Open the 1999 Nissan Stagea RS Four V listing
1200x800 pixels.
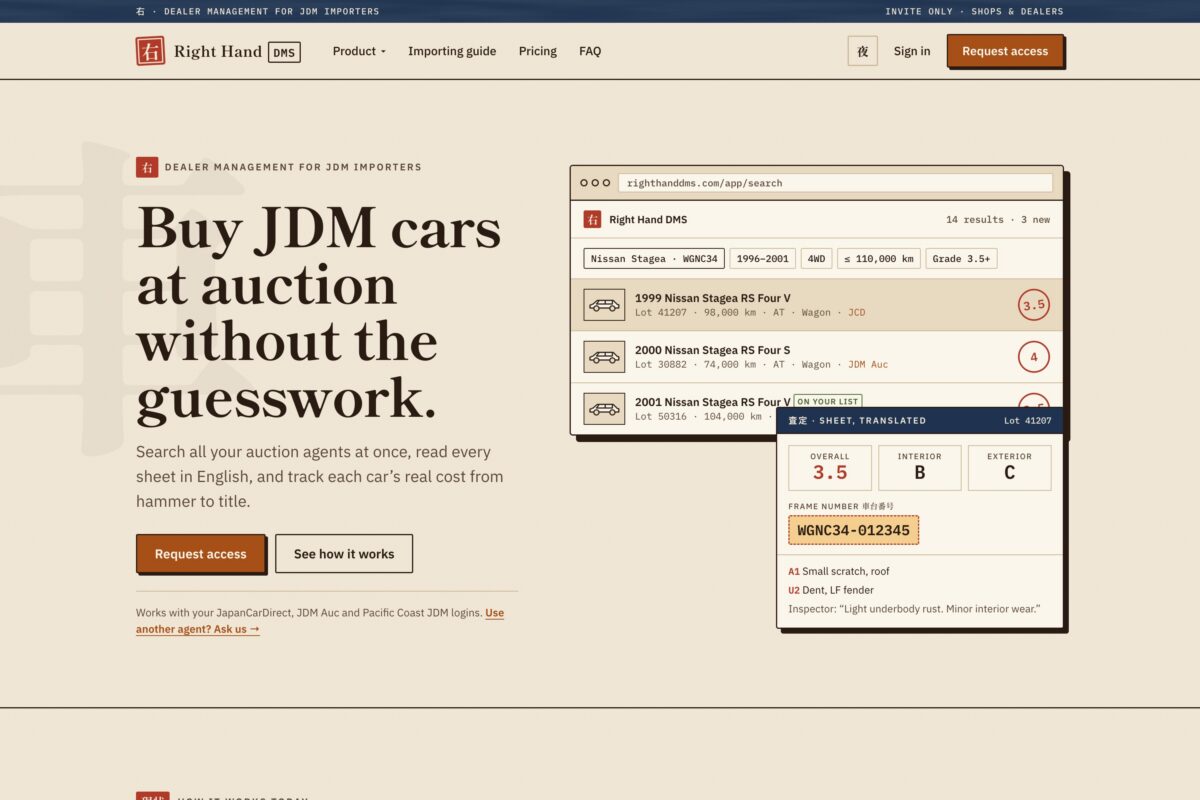tap(817, 305)
